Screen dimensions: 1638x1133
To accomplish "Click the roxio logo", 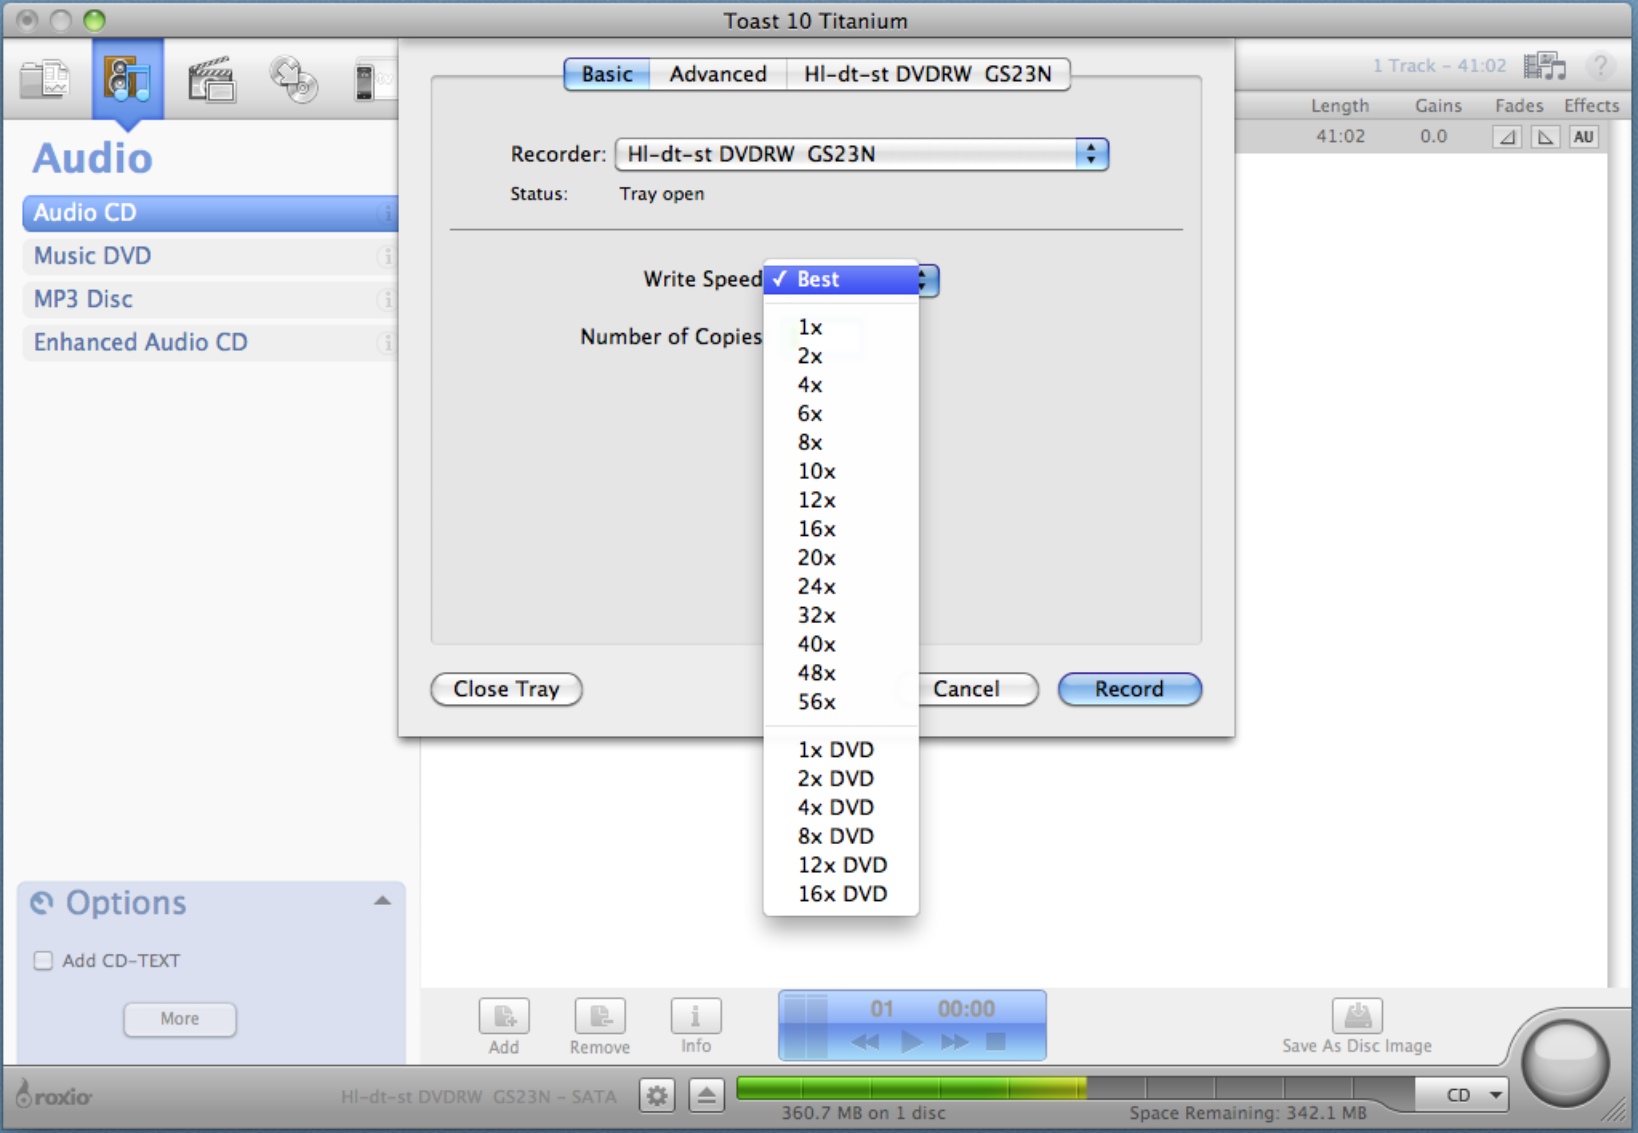I will coord(55,1095).
